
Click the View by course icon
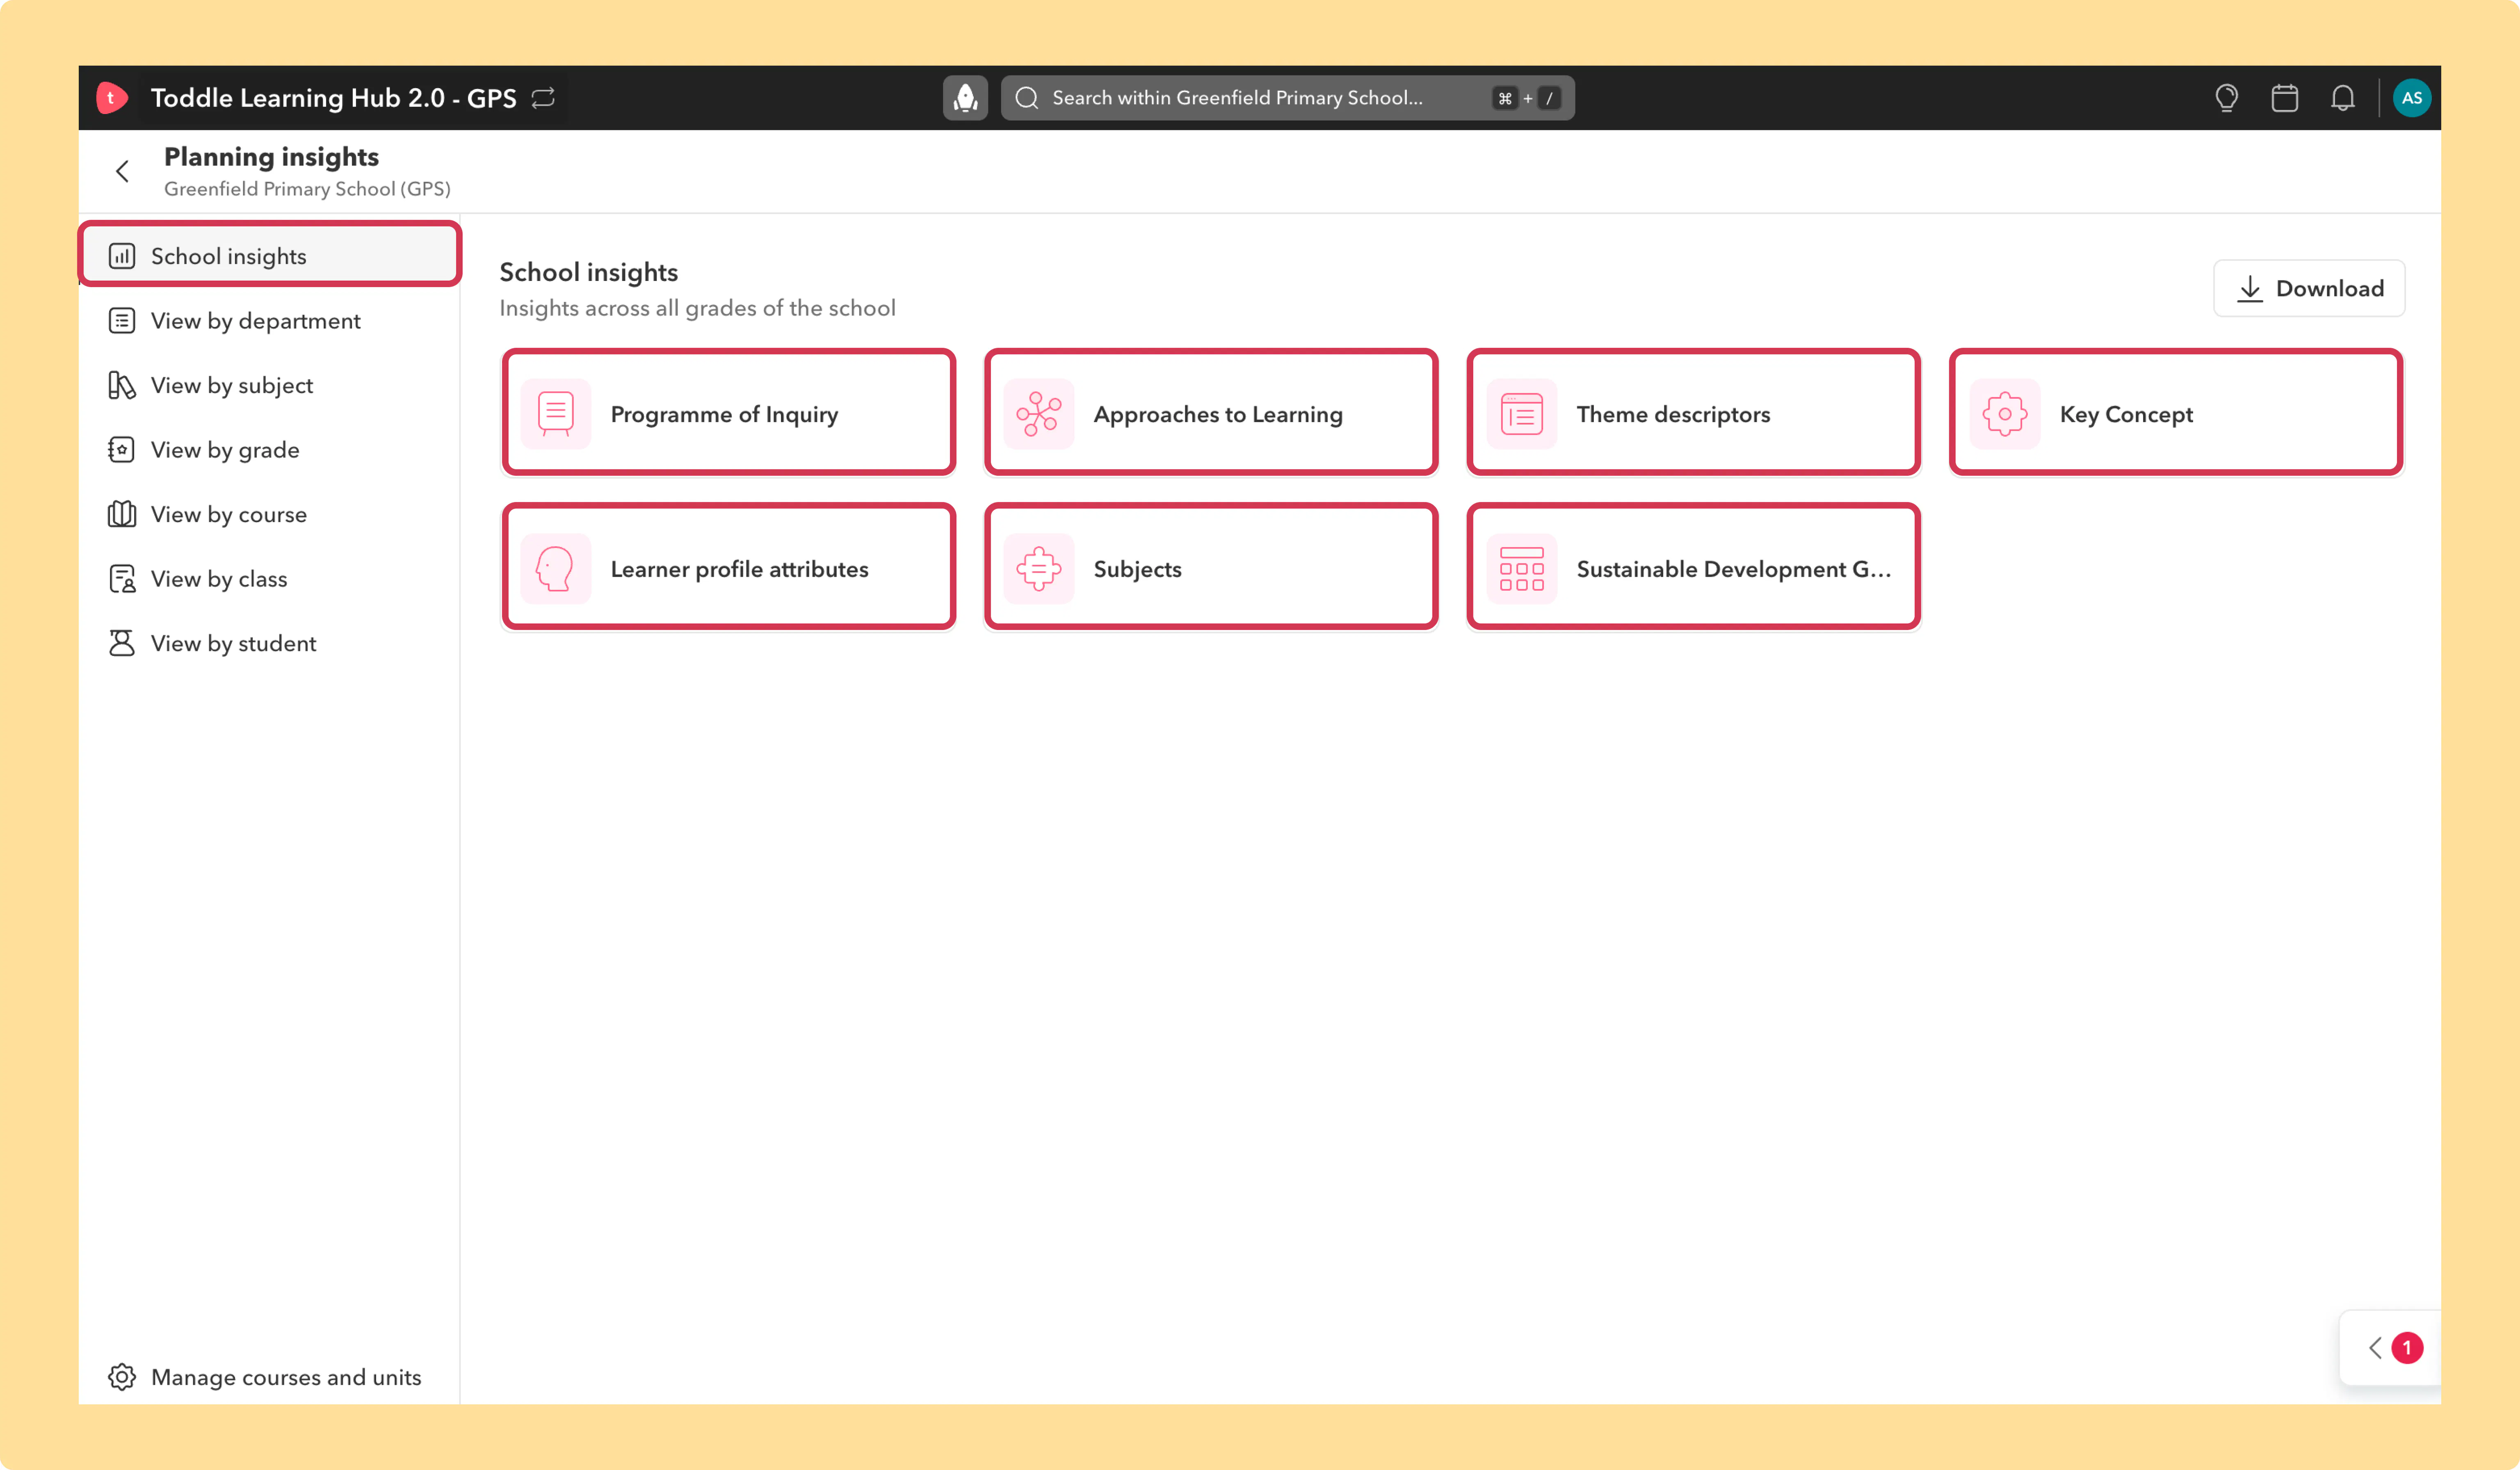pos(122,514)
